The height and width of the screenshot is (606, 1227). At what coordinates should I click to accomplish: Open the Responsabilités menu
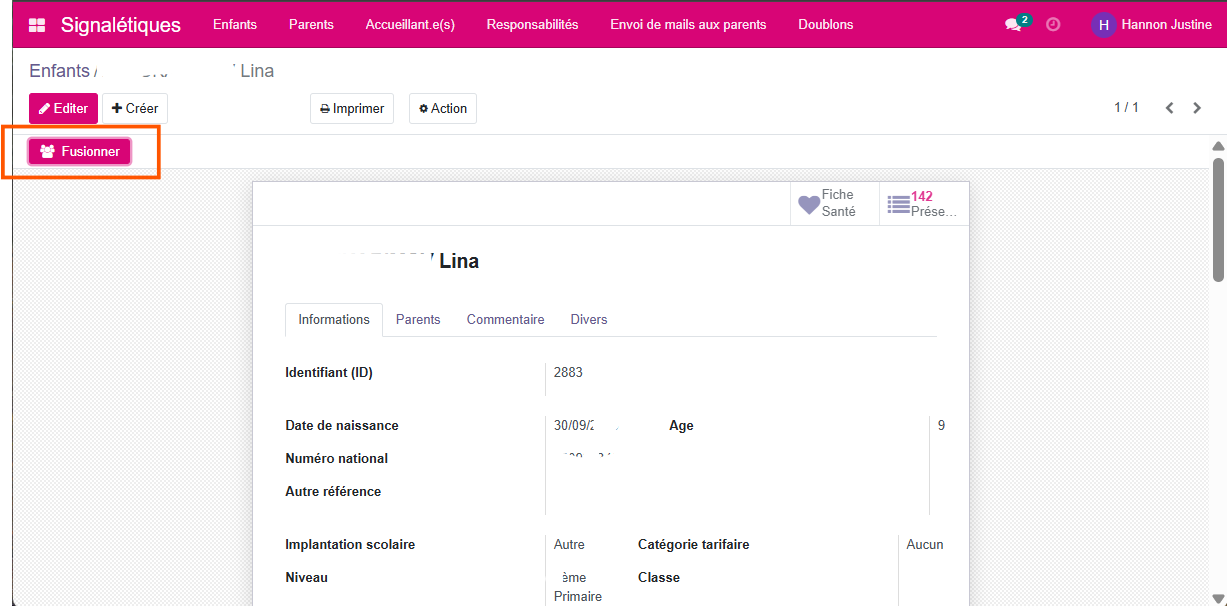532,24
